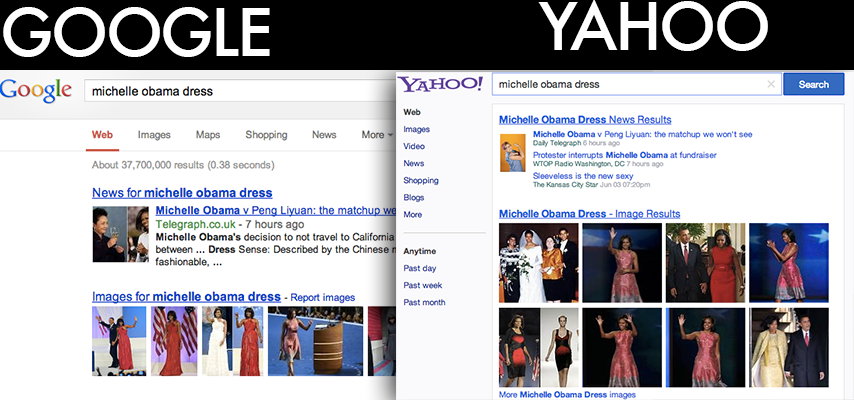This screenshot has height=400, width=854.
Task: Open Yahoo image of man in suit and red dress
Action: tap(705, 263)
